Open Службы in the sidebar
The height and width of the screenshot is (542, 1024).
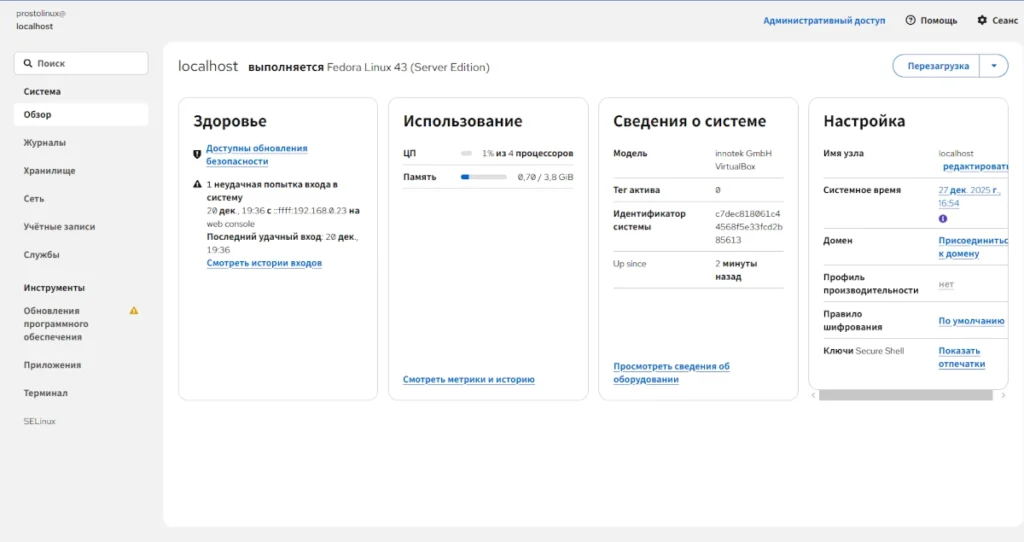coord(81,255)
